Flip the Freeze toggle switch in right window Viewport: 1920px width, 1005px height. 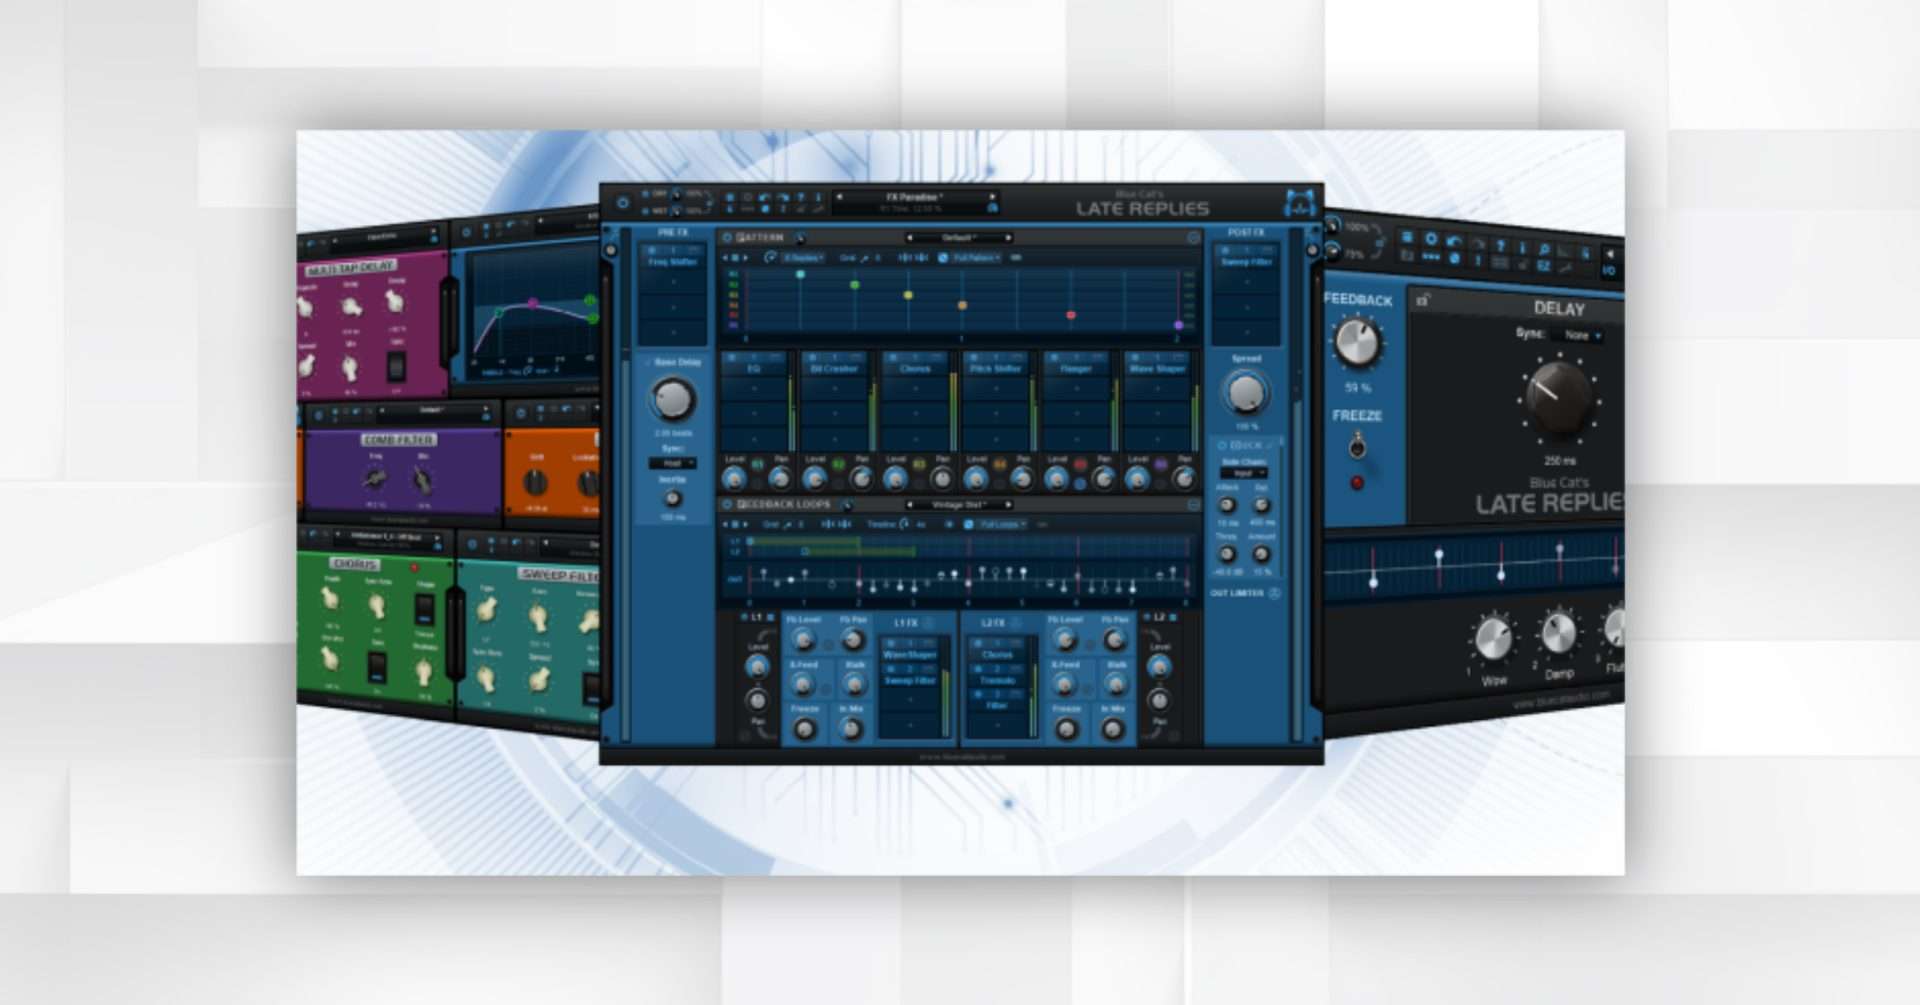pyautogui.click(x=1357, y=446)
